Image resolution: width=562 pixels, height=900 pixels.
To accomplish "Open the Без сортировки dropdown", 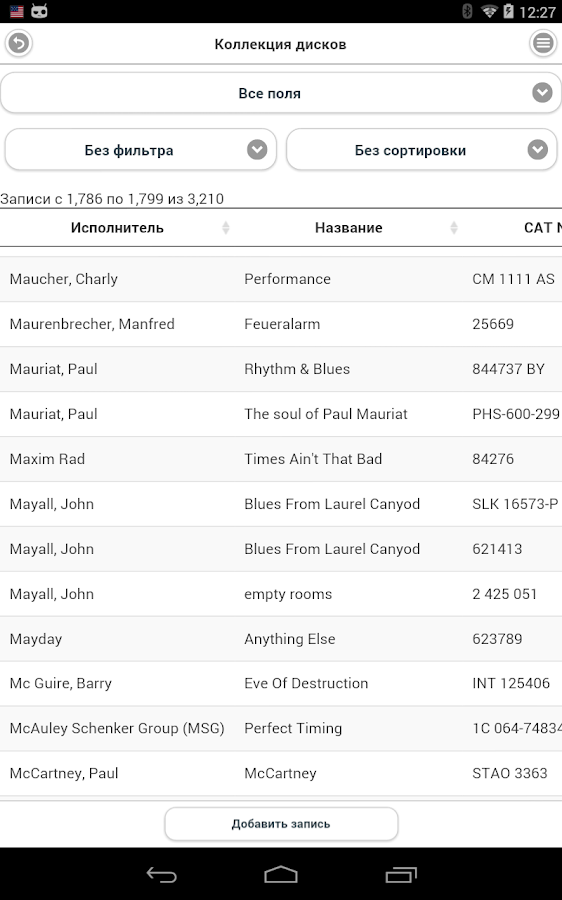I will tap(422, 150).
